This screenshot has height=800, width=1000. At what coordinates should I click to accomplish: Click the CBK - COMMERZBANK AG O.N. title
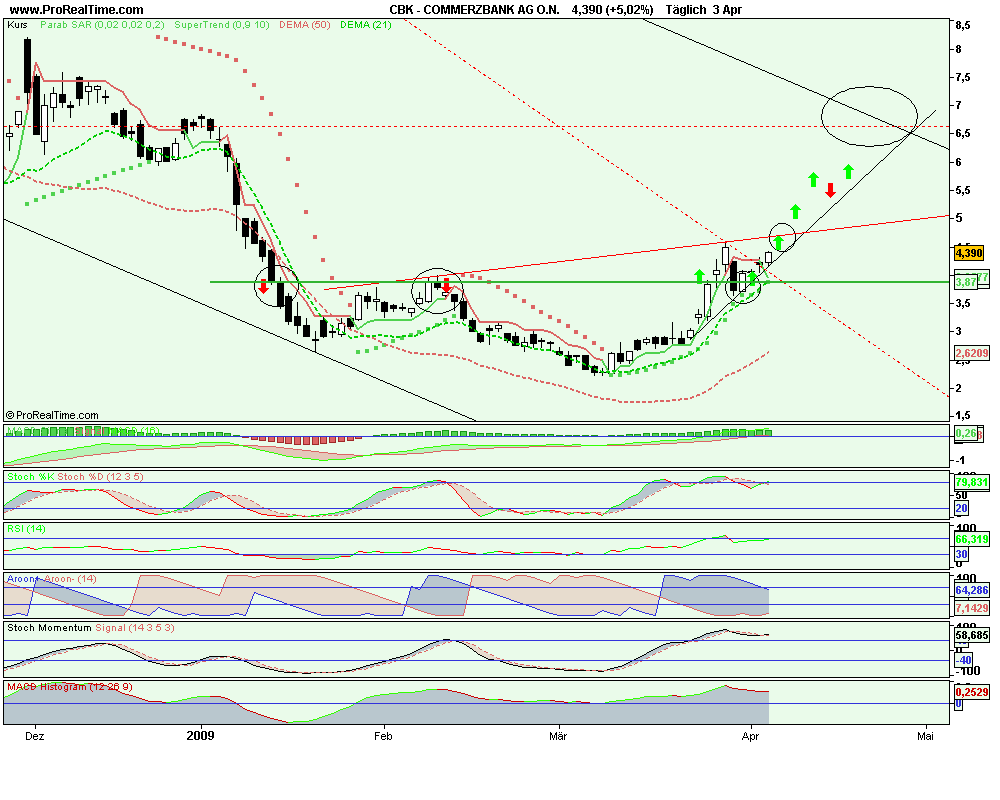pyautogui.click(x=474, y=10)
